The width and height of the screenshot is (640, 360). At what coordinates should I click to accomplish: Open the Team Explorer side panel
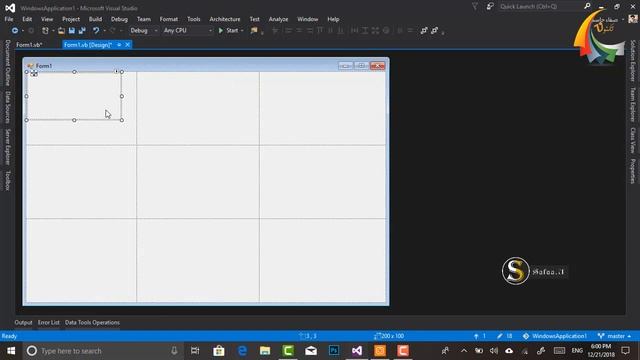pos(633,104)
